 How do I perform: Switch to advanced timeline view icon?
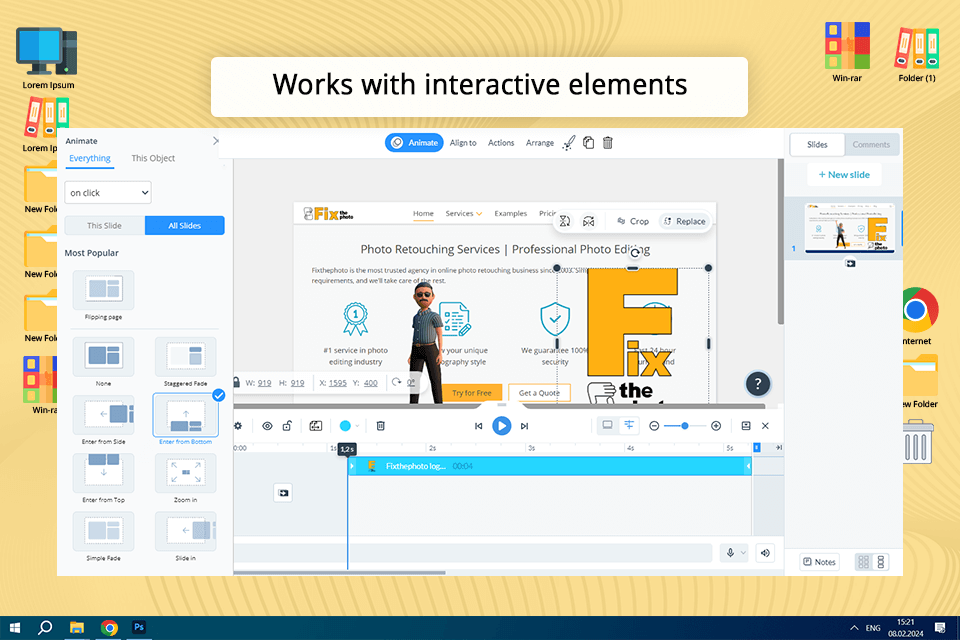(x=629, y=425)
